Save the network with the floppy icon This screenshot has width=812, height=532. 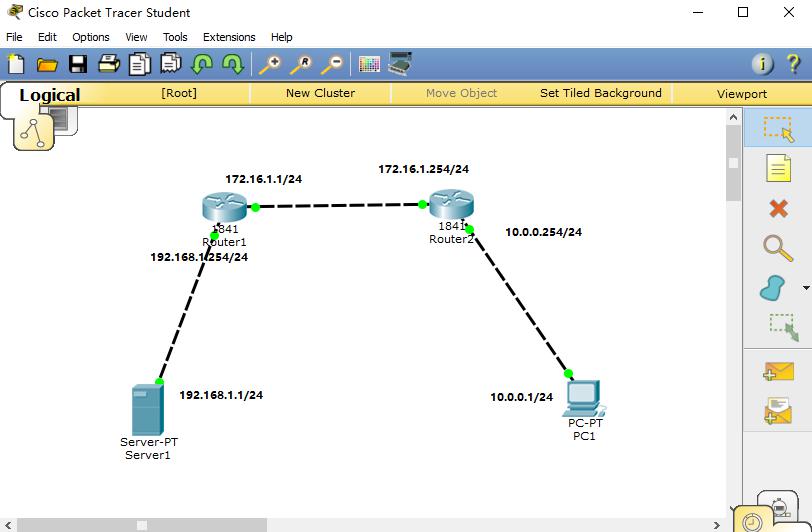(x=78, y=64)
